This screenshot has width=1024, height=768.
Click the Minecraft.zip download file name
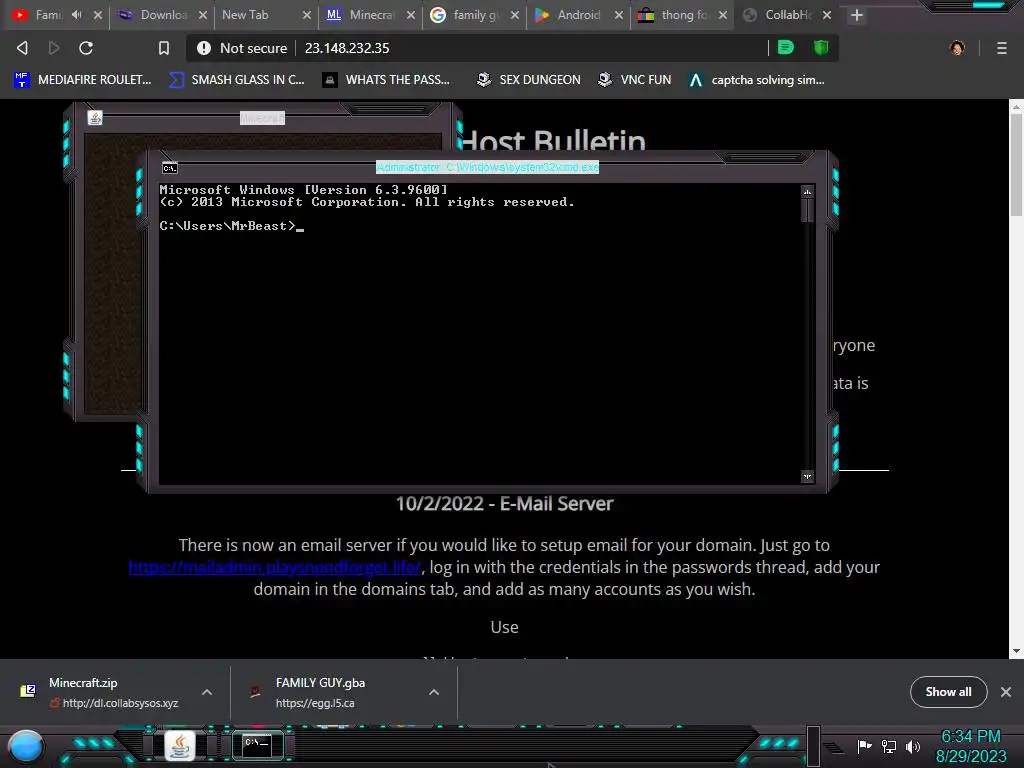83,682
